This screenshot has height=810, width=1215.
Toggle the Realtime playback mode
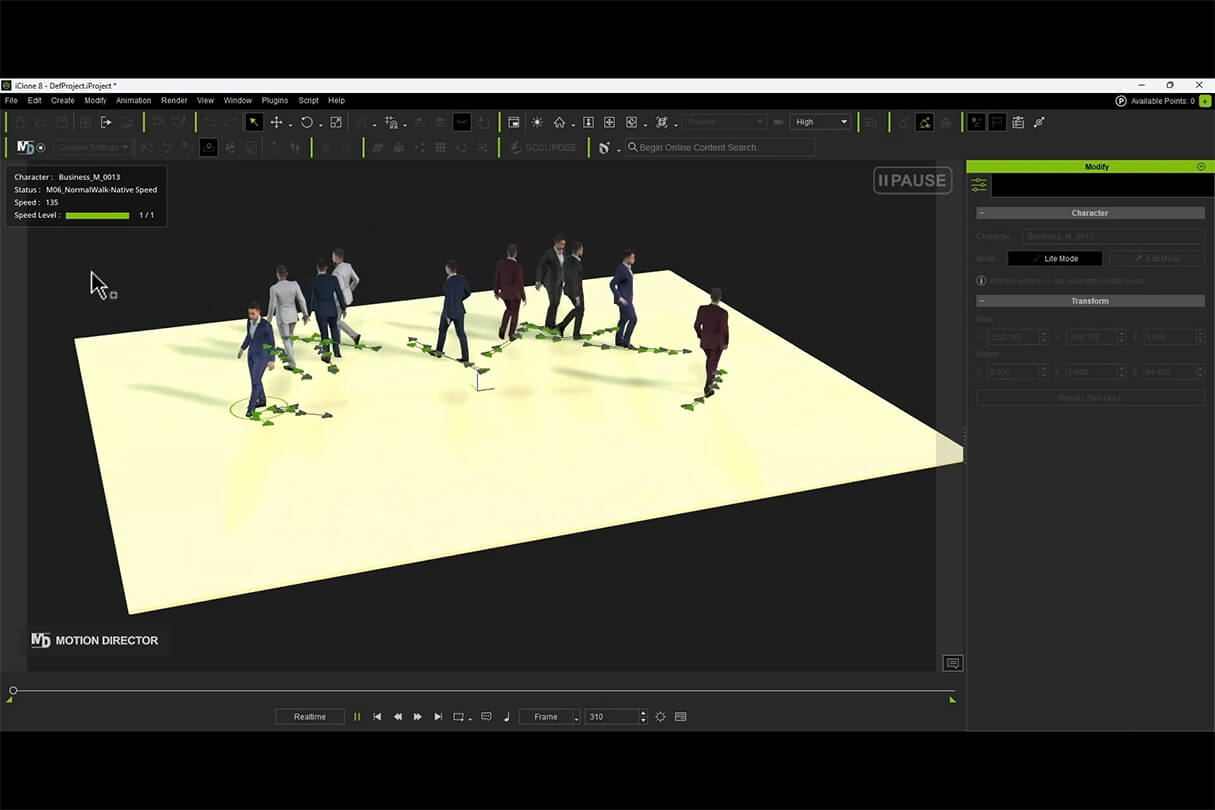(310, 717)
